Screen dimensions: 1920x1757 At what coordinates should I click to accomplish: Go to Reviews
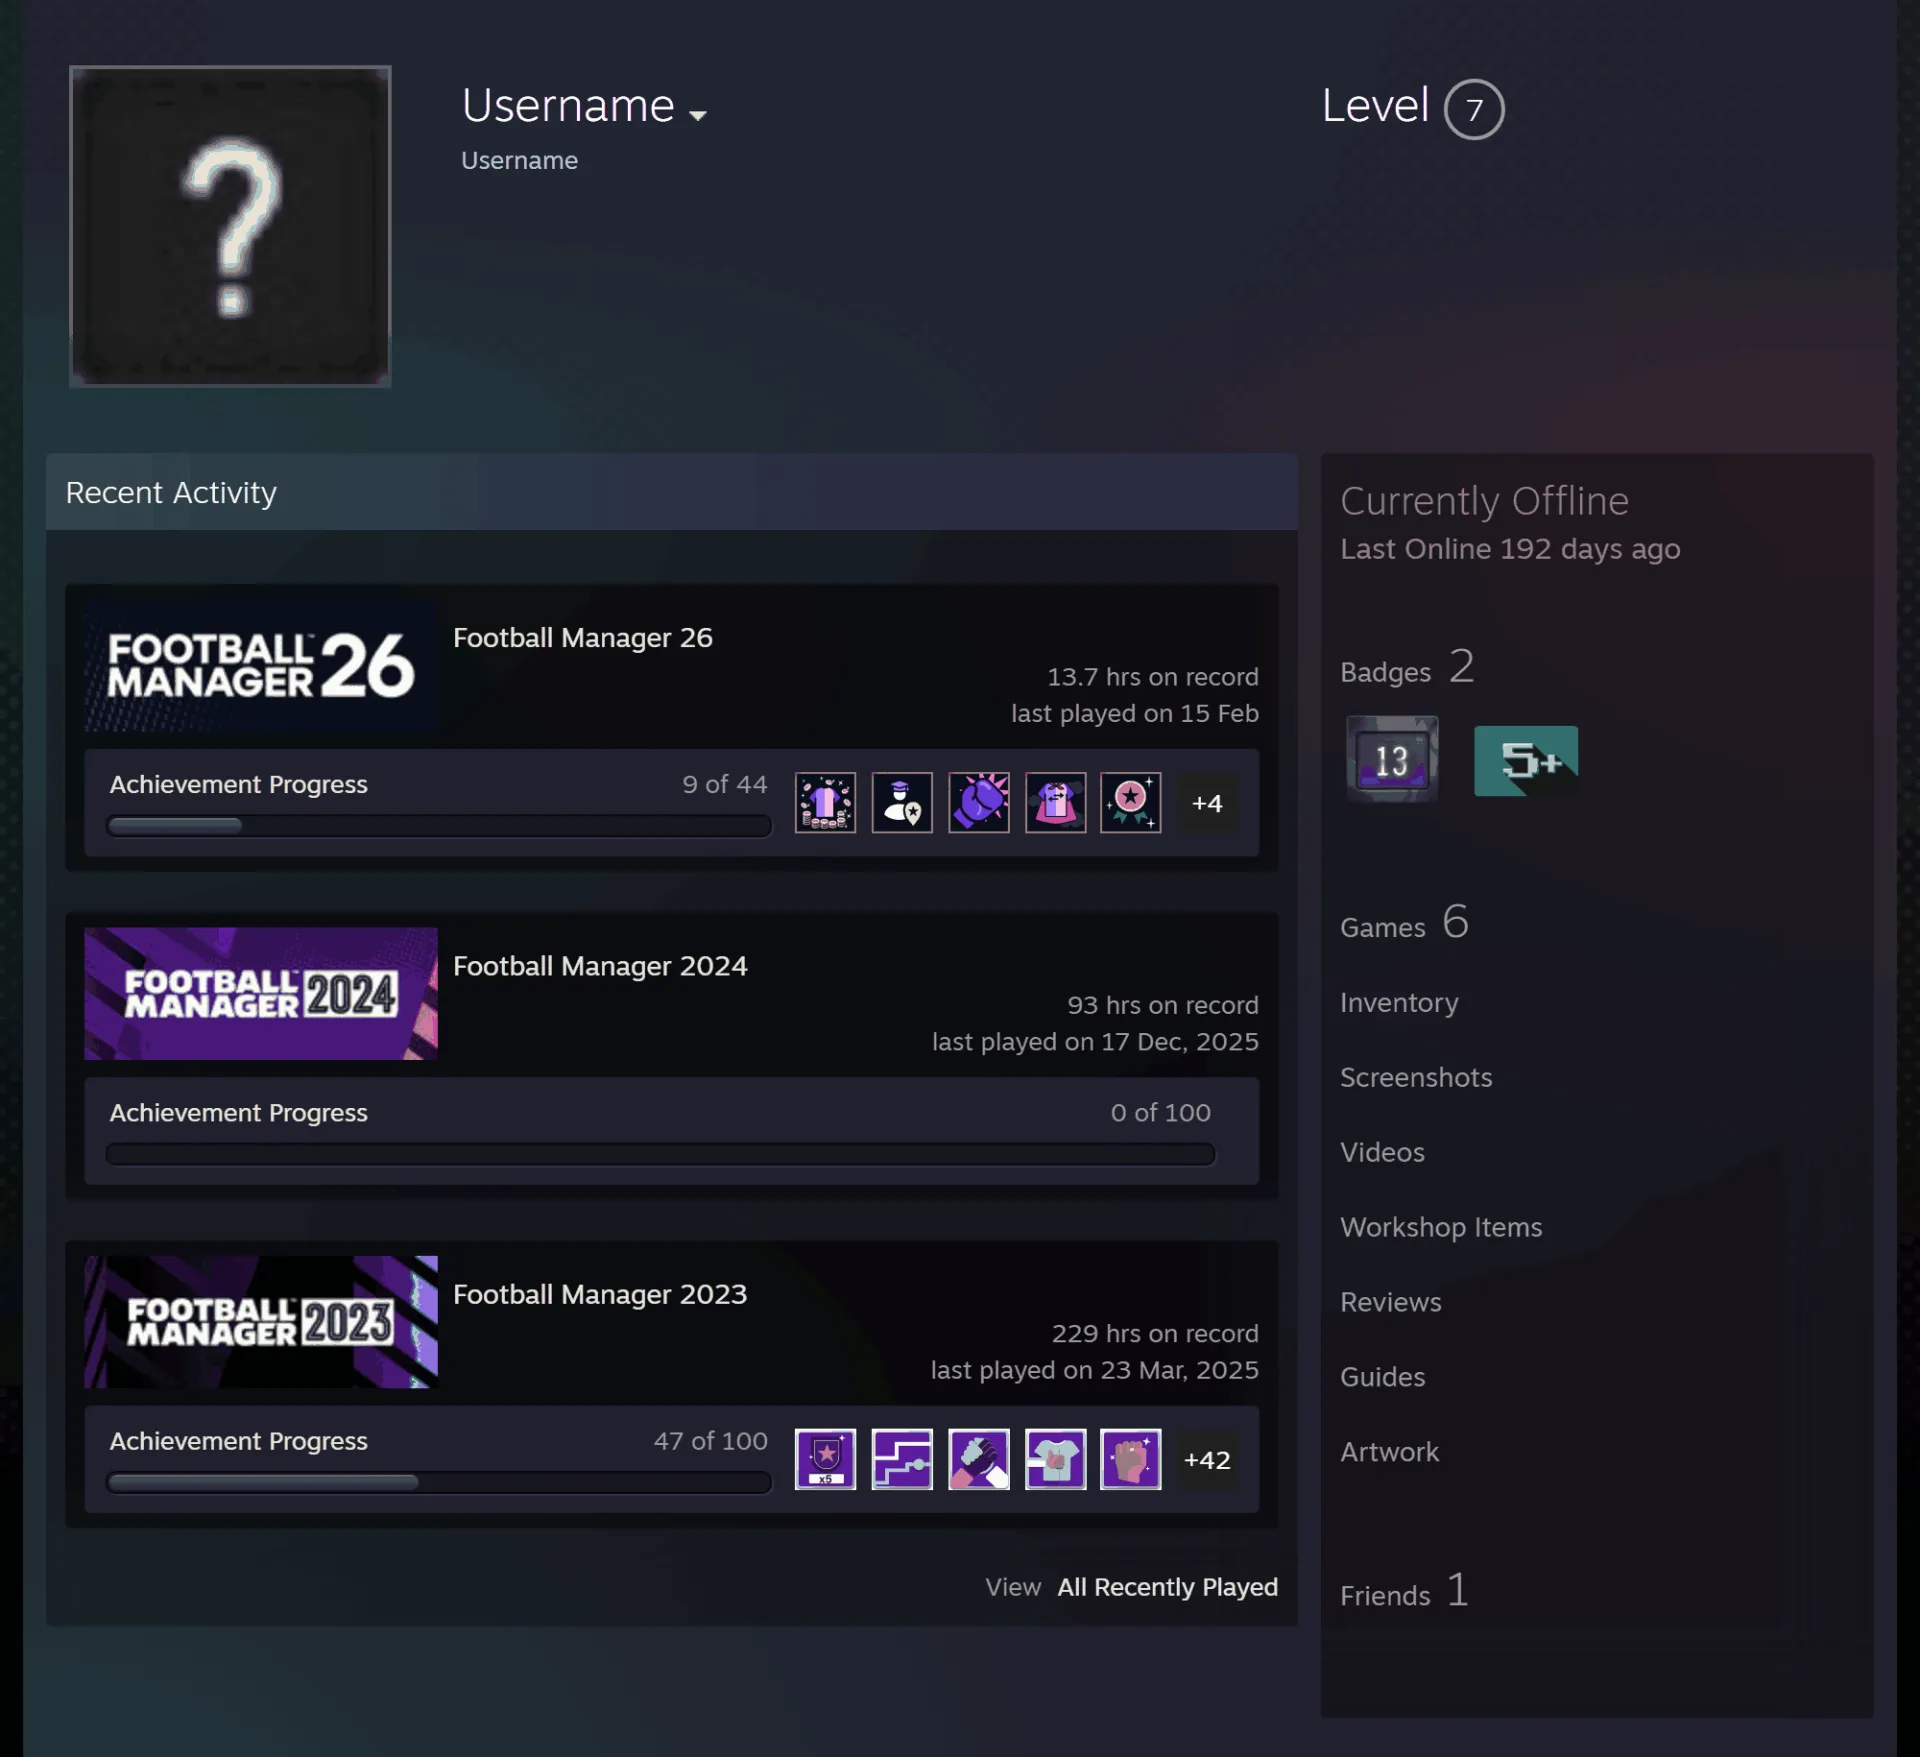(1391, 1302)
